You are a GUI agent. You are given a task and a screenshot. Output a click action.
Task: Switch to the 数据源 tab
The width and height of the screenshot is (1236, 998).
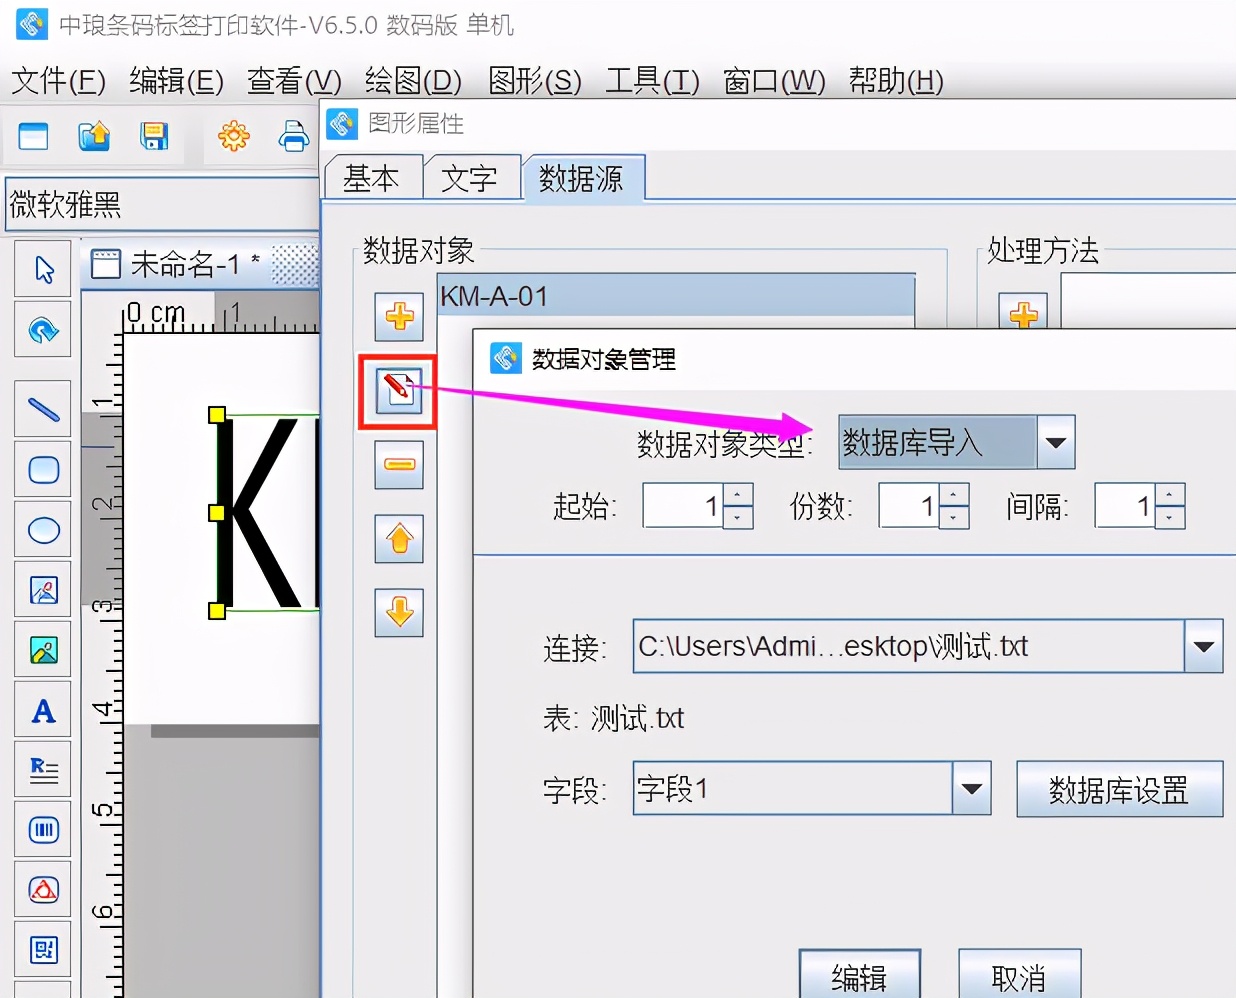pyautogui.click(x=582, y=178)
